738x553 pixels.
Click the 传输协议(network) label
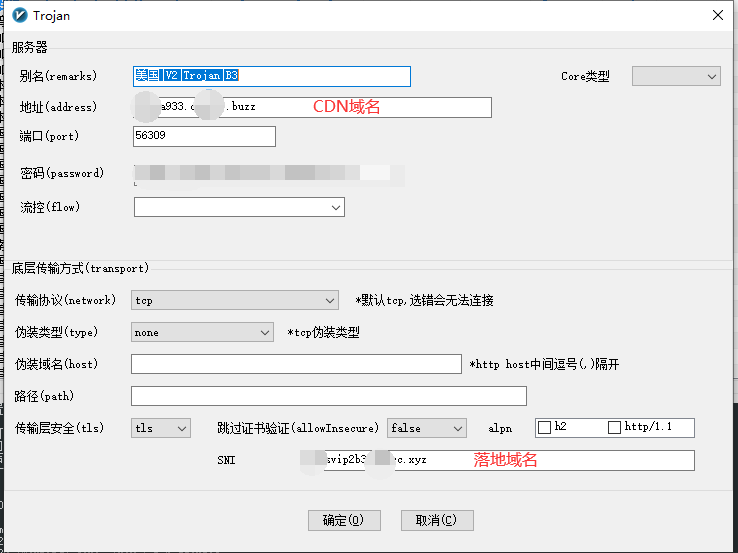coord(65,300)
